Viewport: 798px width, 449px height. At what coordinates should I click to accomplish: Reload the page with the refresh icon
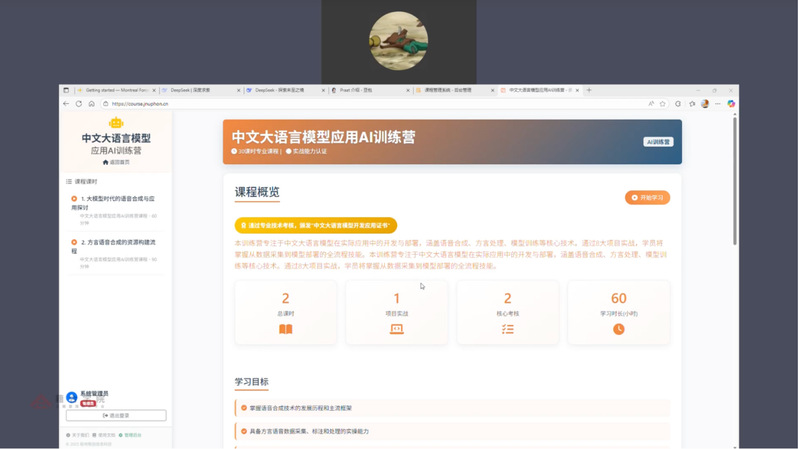tap(79, 103)
